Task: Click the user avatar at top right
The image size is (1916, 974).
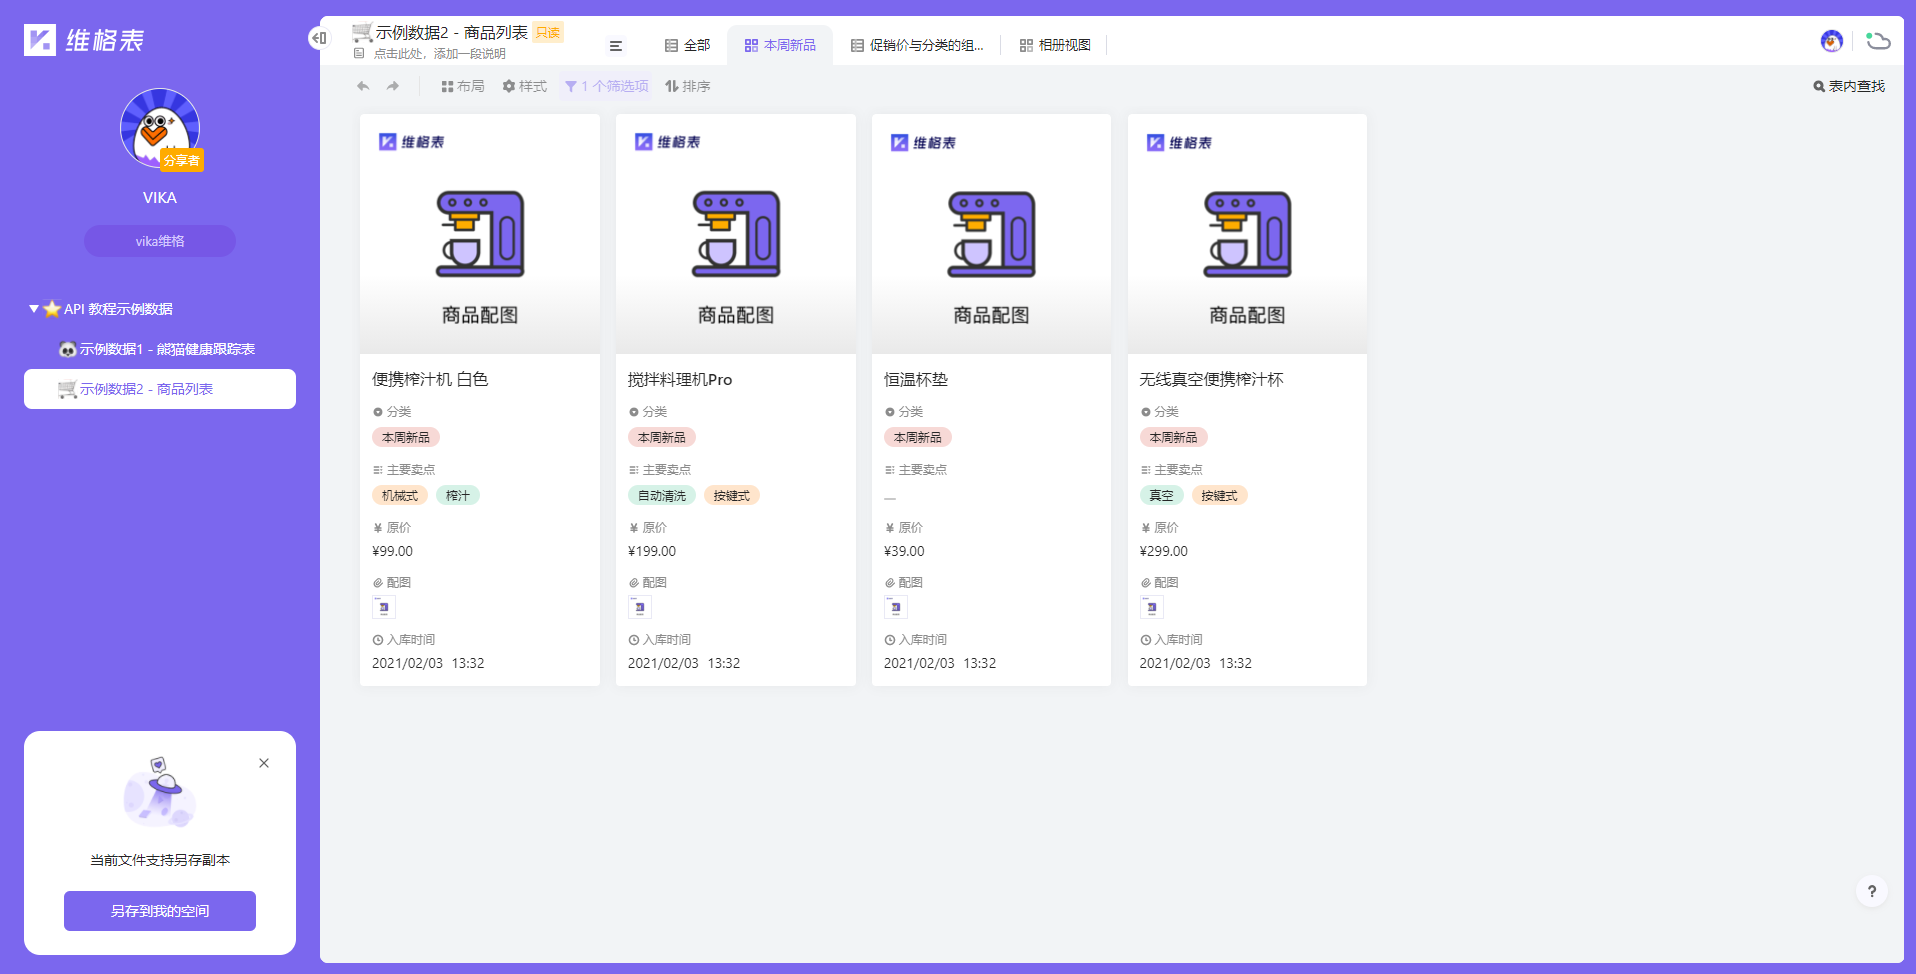Action: 1832,41
